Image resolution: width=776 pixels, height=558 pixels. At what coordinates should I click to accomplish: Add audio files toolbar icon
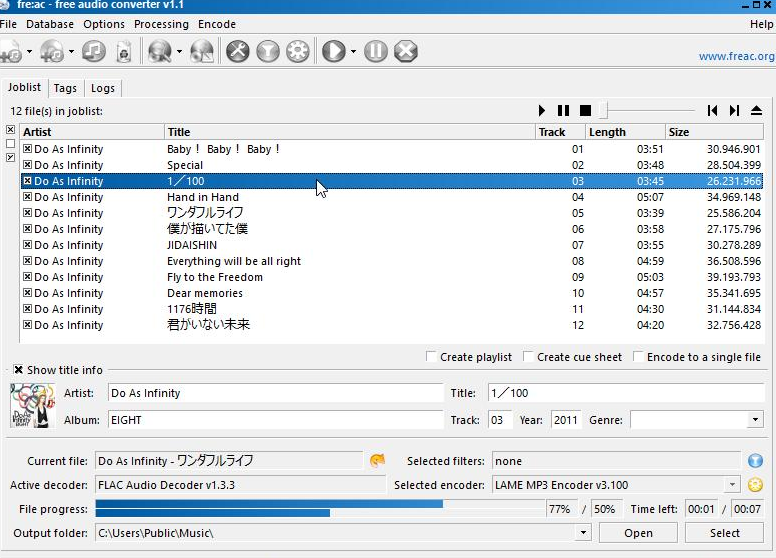pyautogui.click(x=11, y=51)
